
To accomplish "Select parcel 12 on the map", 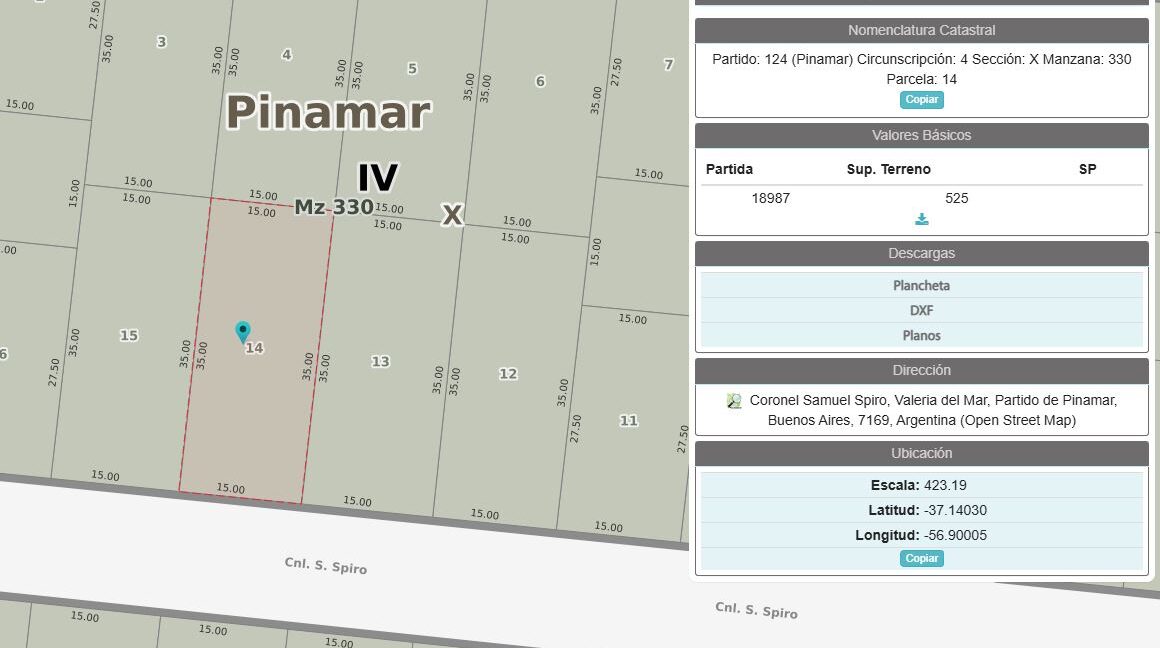I will click(508, 374).
